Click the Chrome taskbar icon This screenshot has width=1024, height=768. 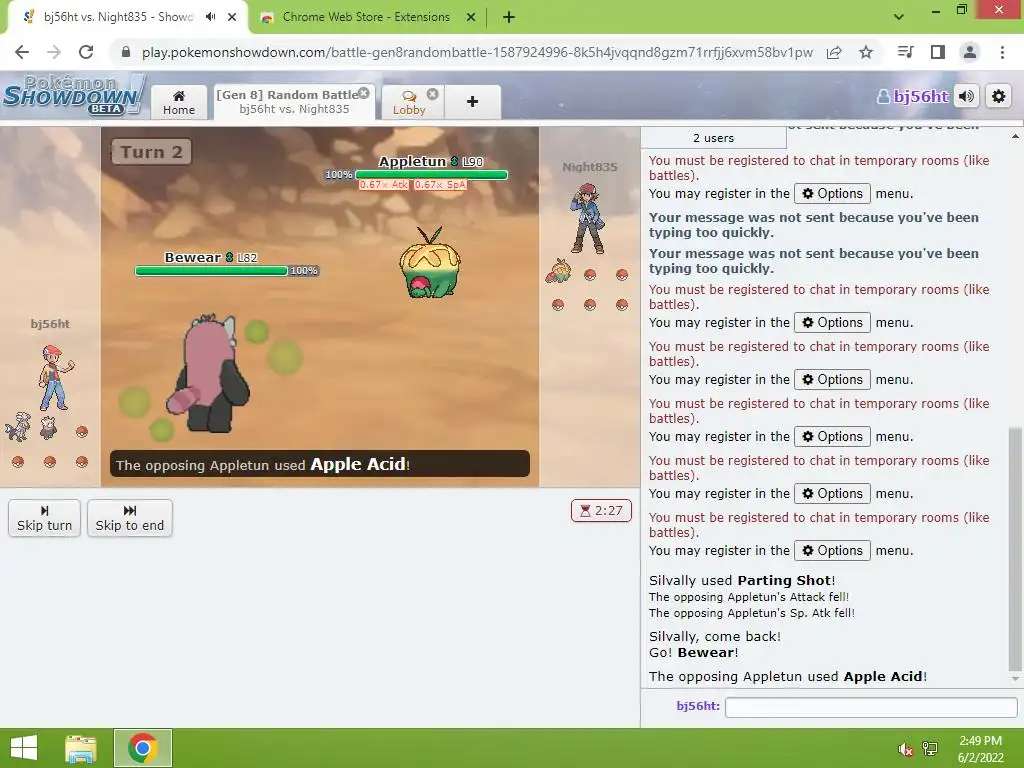coord(143,748)
